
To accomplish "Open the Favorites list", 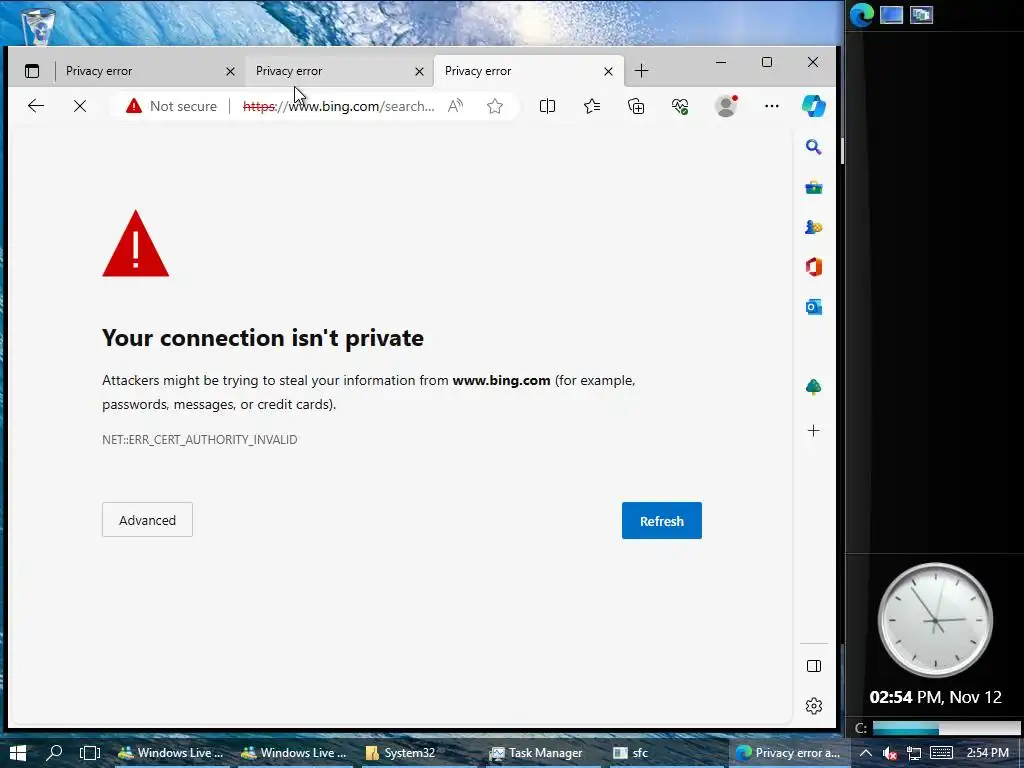I will (x=592, y=106).
